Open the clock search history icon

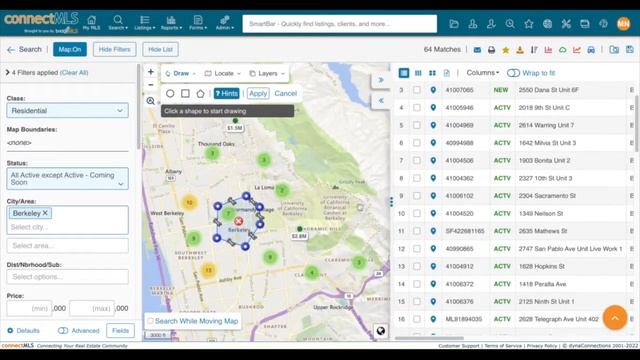coord(510,24)
